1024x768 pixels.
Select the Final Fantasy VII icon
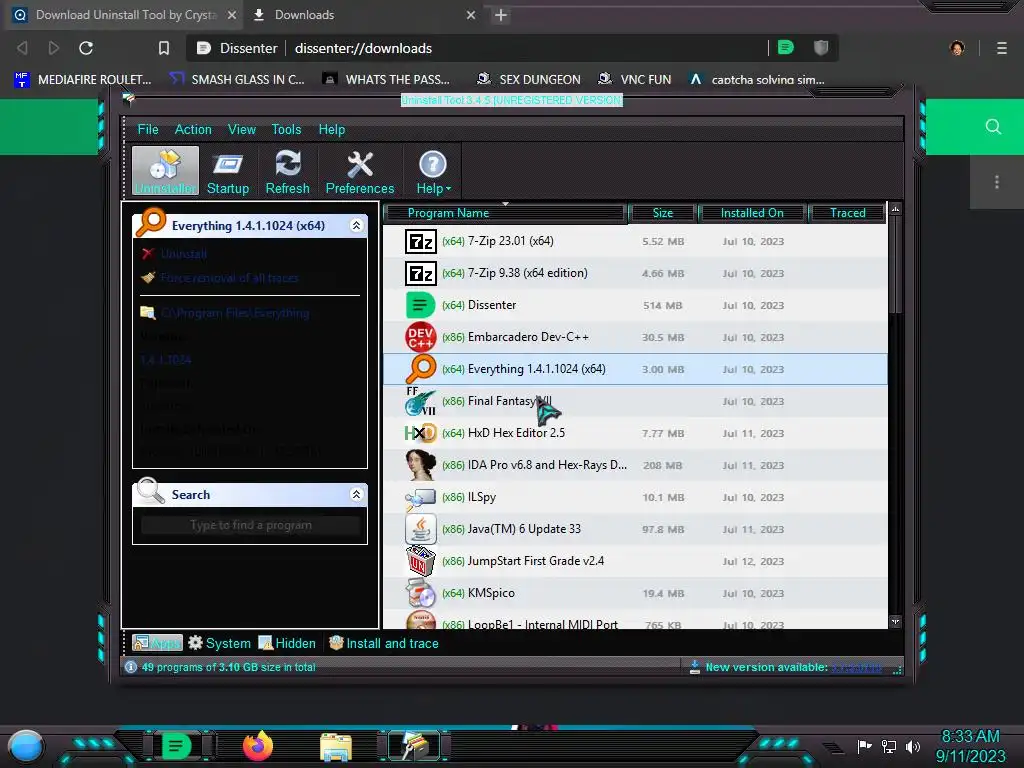[x=421, y=401]
